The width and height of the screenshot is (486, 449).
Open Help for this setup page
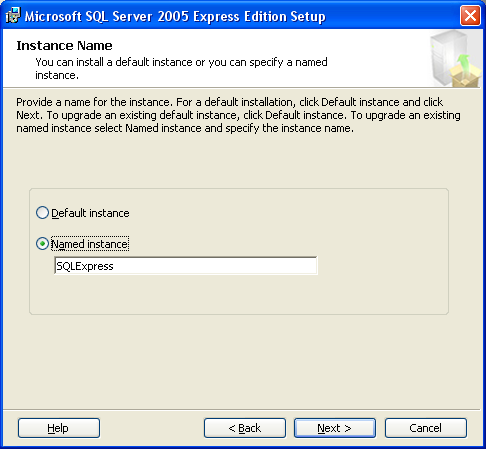(x=59, y=428)
